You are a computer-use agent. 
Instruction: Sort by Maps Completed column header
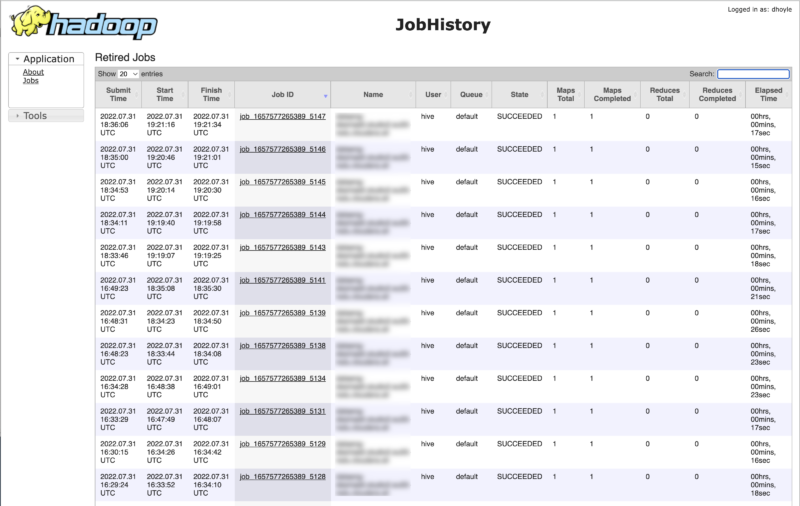(x=612, y=94)
